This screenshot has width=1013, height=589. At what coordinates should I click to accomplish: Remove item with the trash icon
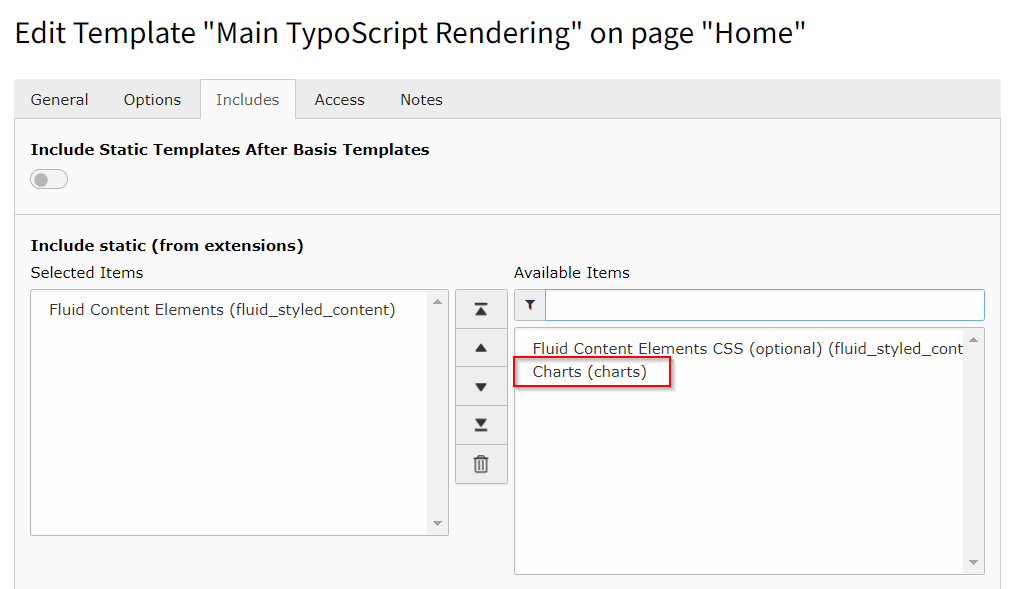point(481,463)
